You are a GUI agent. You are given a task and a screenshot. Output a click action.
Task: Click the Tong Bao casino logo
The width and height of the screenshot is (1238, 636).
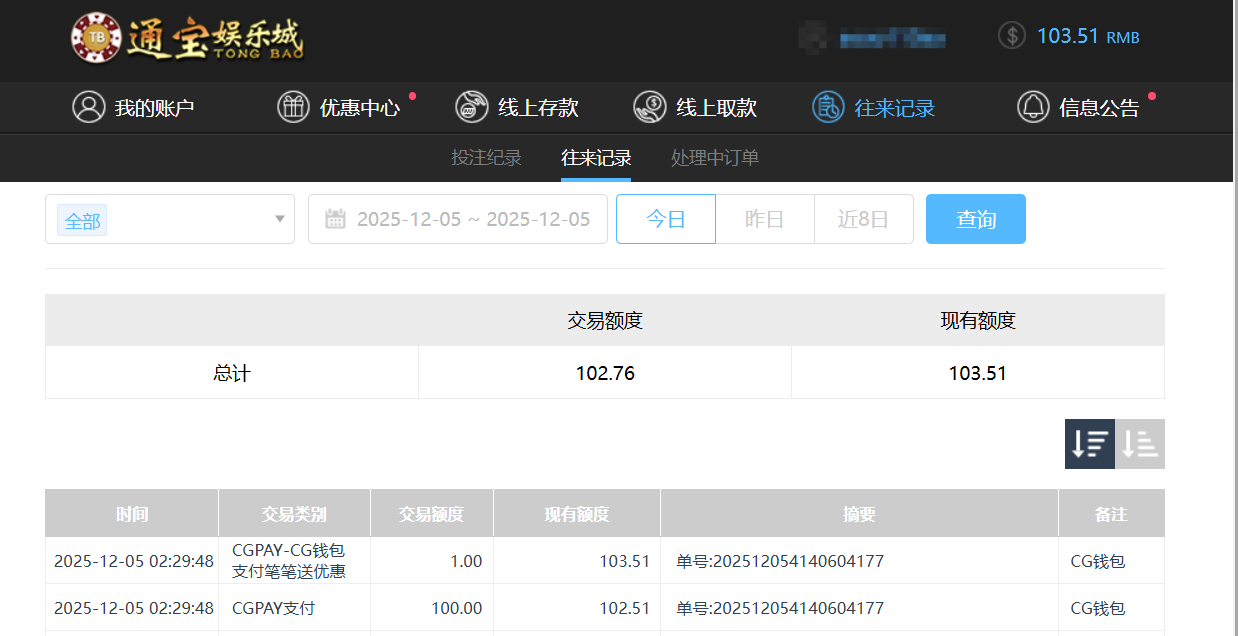click(187, 38)
